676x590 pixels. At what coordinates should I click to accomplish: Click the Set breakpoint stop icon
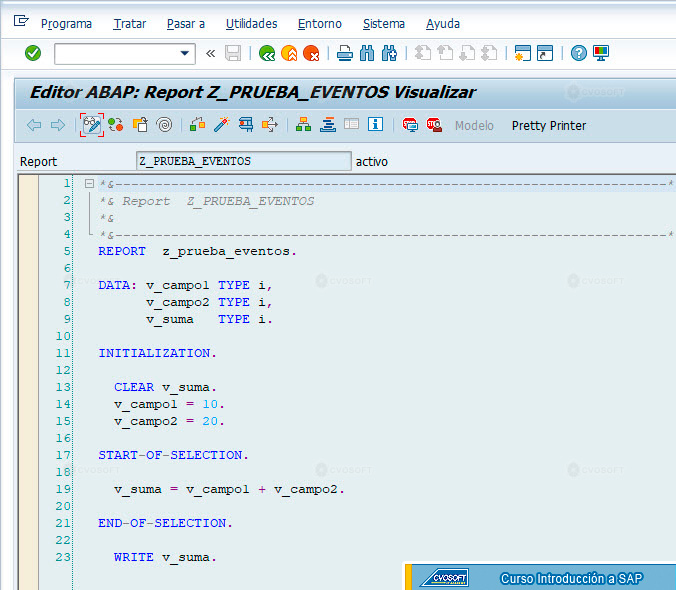click(410, 125)
